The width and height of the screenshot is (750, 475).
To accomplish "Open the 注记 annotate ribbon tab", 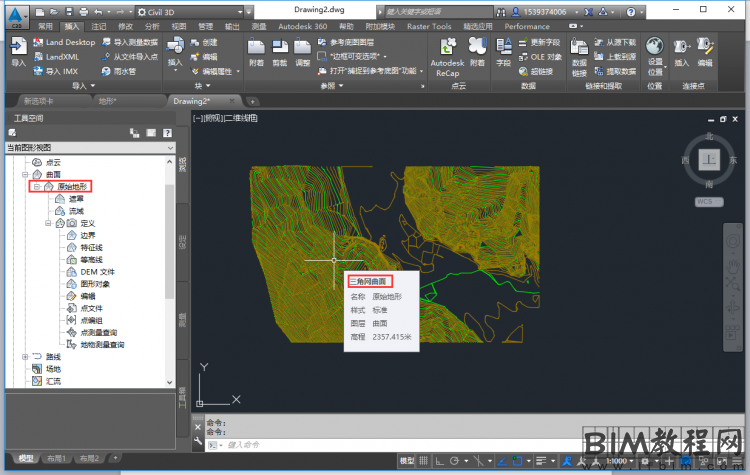I will coord(99,26).
